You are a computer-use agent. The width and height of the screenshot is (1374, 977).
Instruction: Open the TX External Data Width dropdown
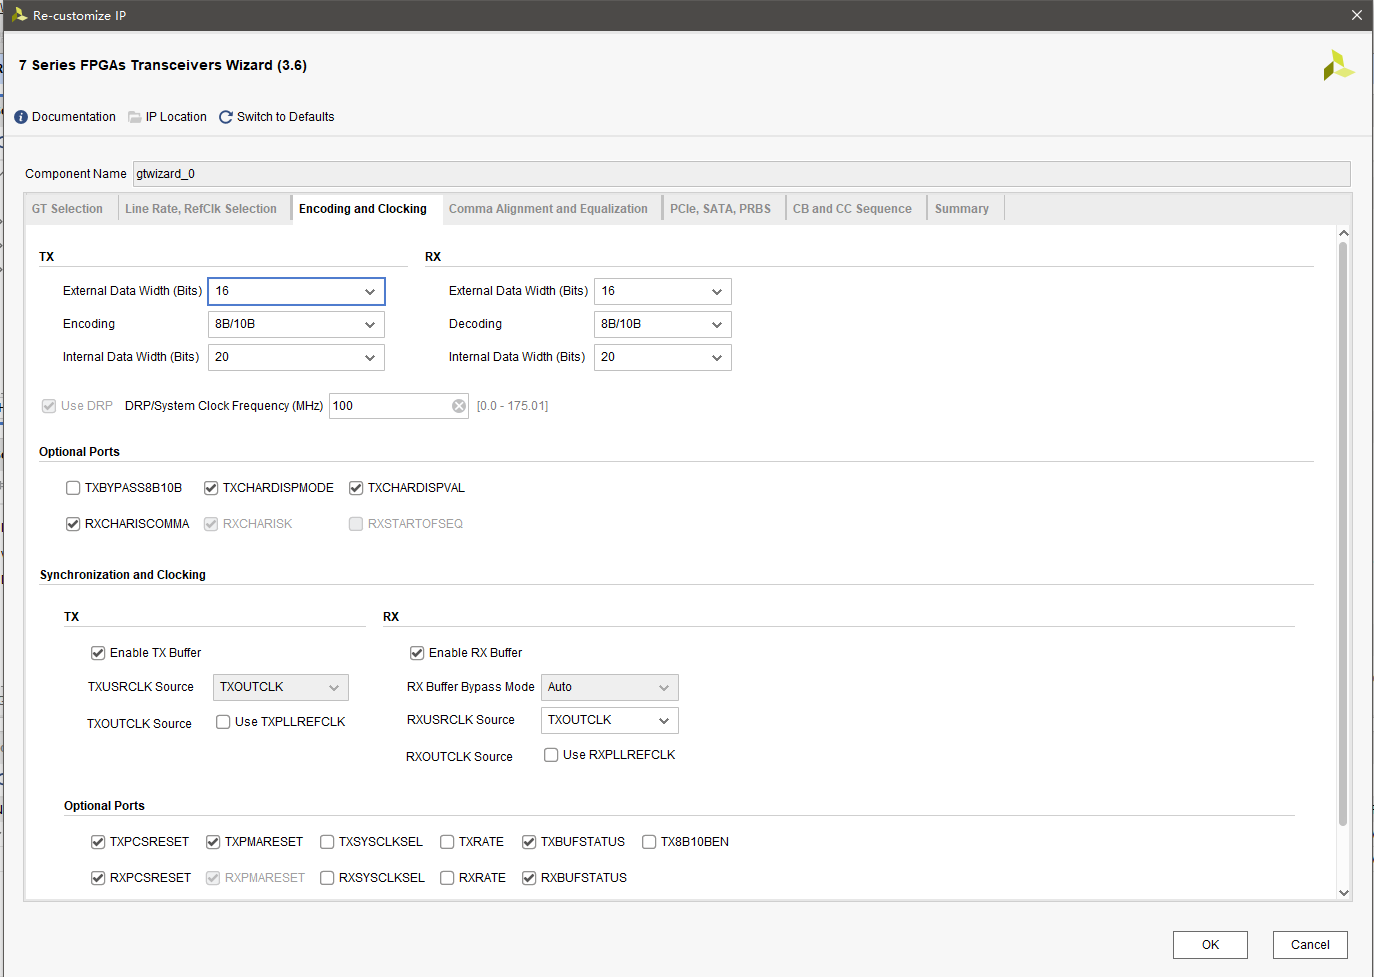[x=296, y=291]
